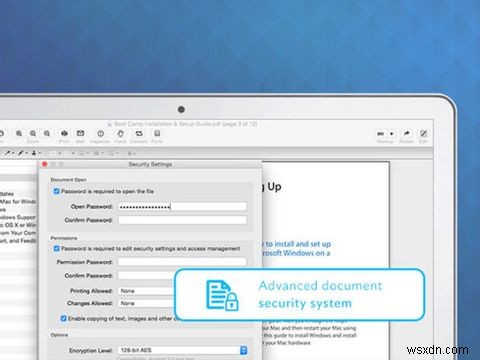Image resolution: width=480 pixels, height=360 pixels.
Task: Open the Encryption Level 128-bit AES dropdown
Action: (x=182, y=350)
